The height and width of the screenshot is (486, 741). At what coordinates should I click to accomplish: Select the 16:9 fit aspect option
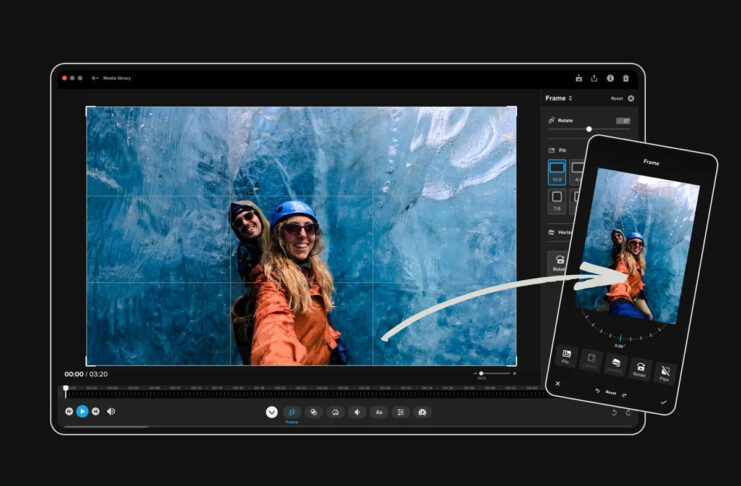click(x=557, y=172)
